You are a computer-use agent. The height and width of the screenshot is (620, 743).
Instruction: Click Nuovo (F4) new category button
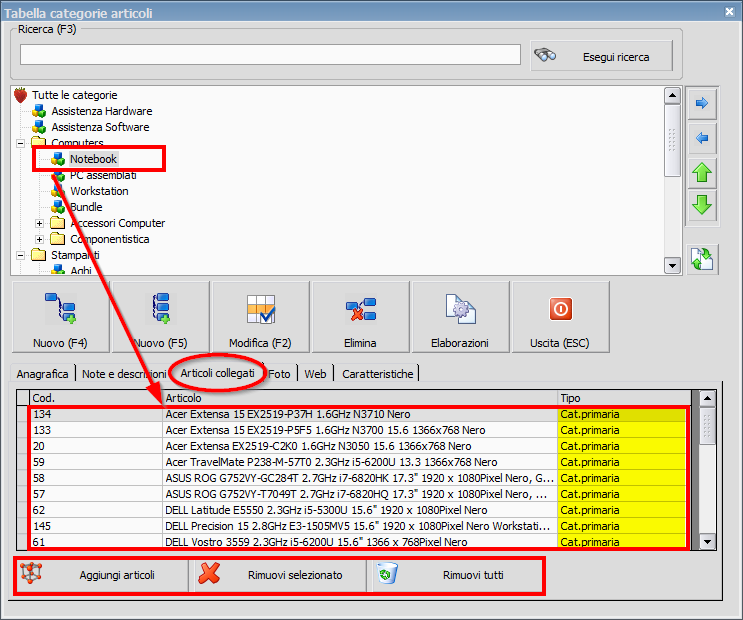tap(61, 317)
